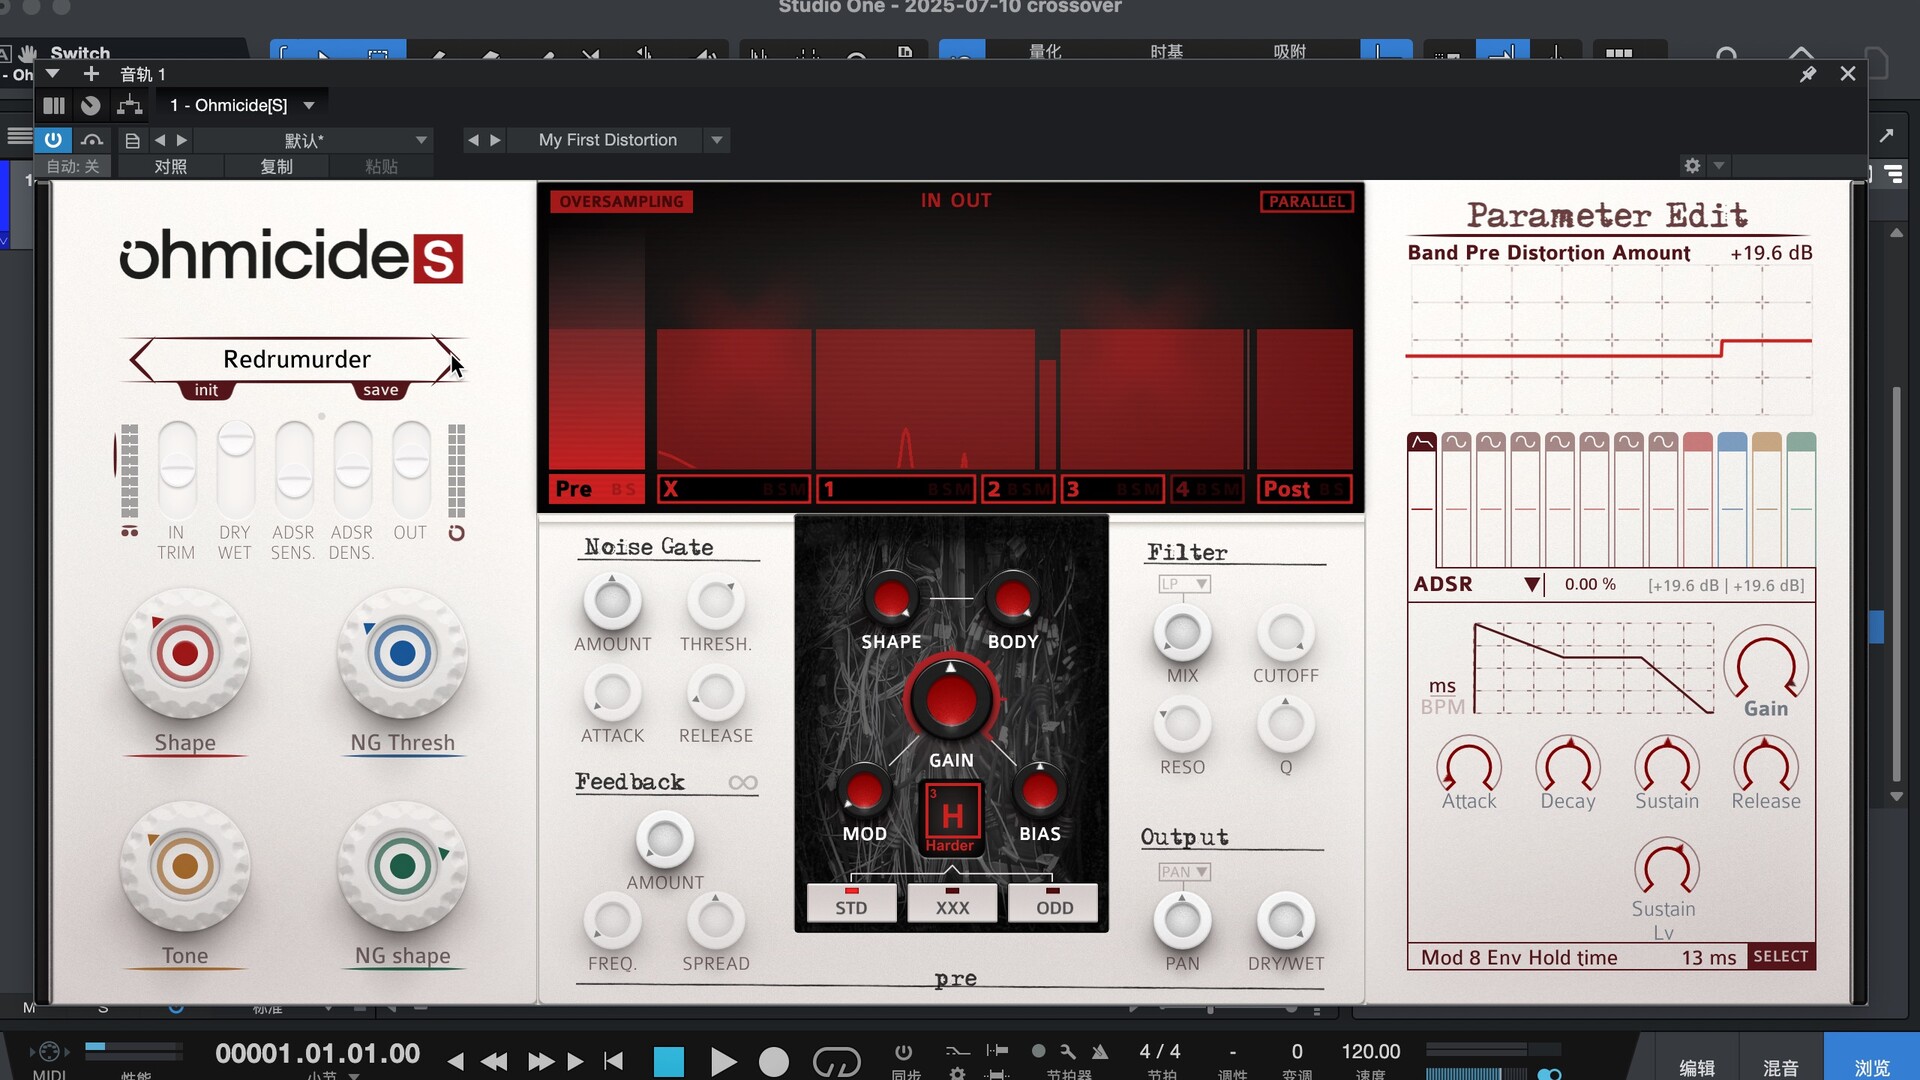
Task: Enable the XXX distortion family
Action: point(952,903)
